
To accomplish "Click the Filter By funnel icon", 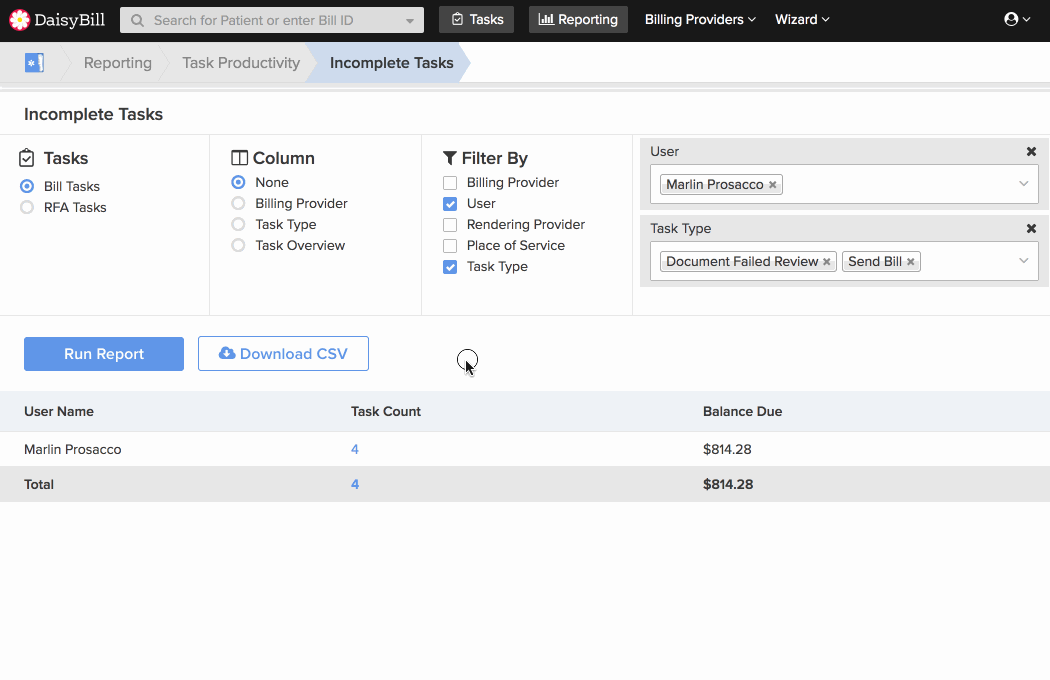I will [x=450, y=158].
